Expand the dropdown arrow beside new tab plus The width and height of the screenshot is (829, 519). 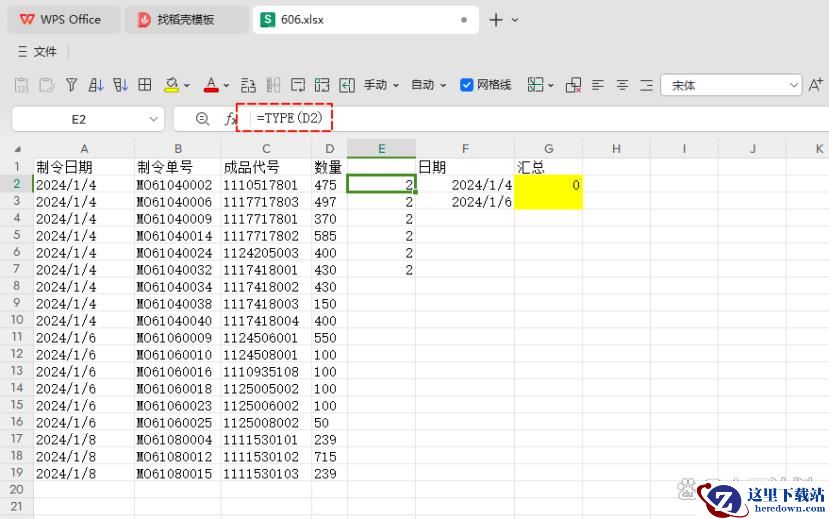[515, 20]
